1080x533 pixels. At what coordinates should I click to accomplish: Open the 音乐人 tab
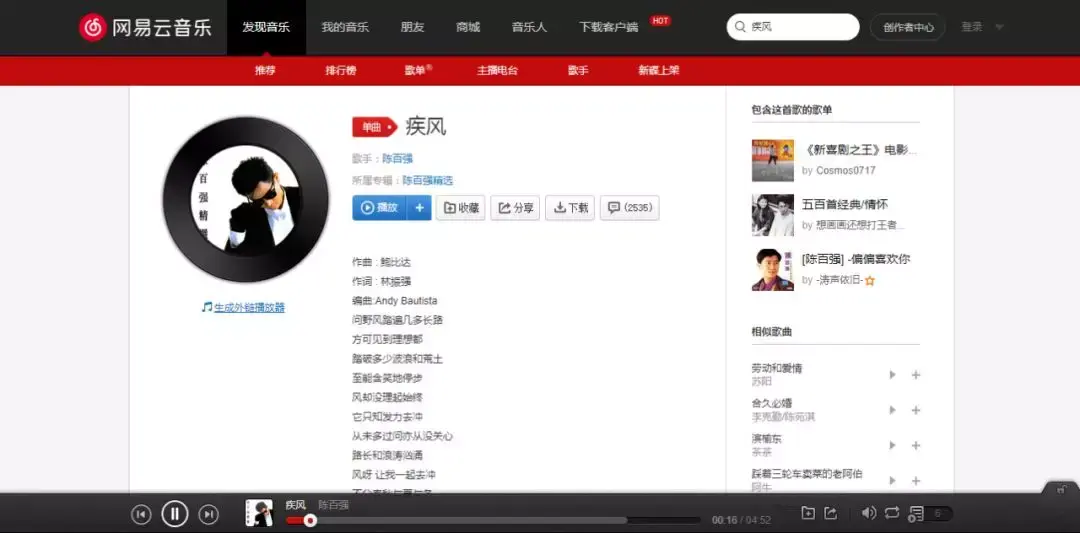(529, 28)
